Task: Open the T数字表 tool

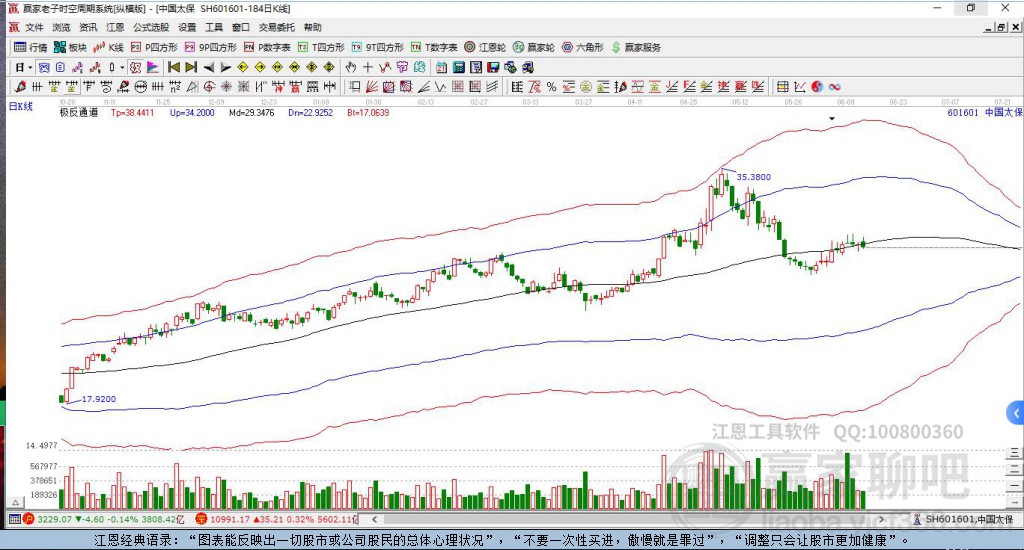Action: (x=434, y=47)
